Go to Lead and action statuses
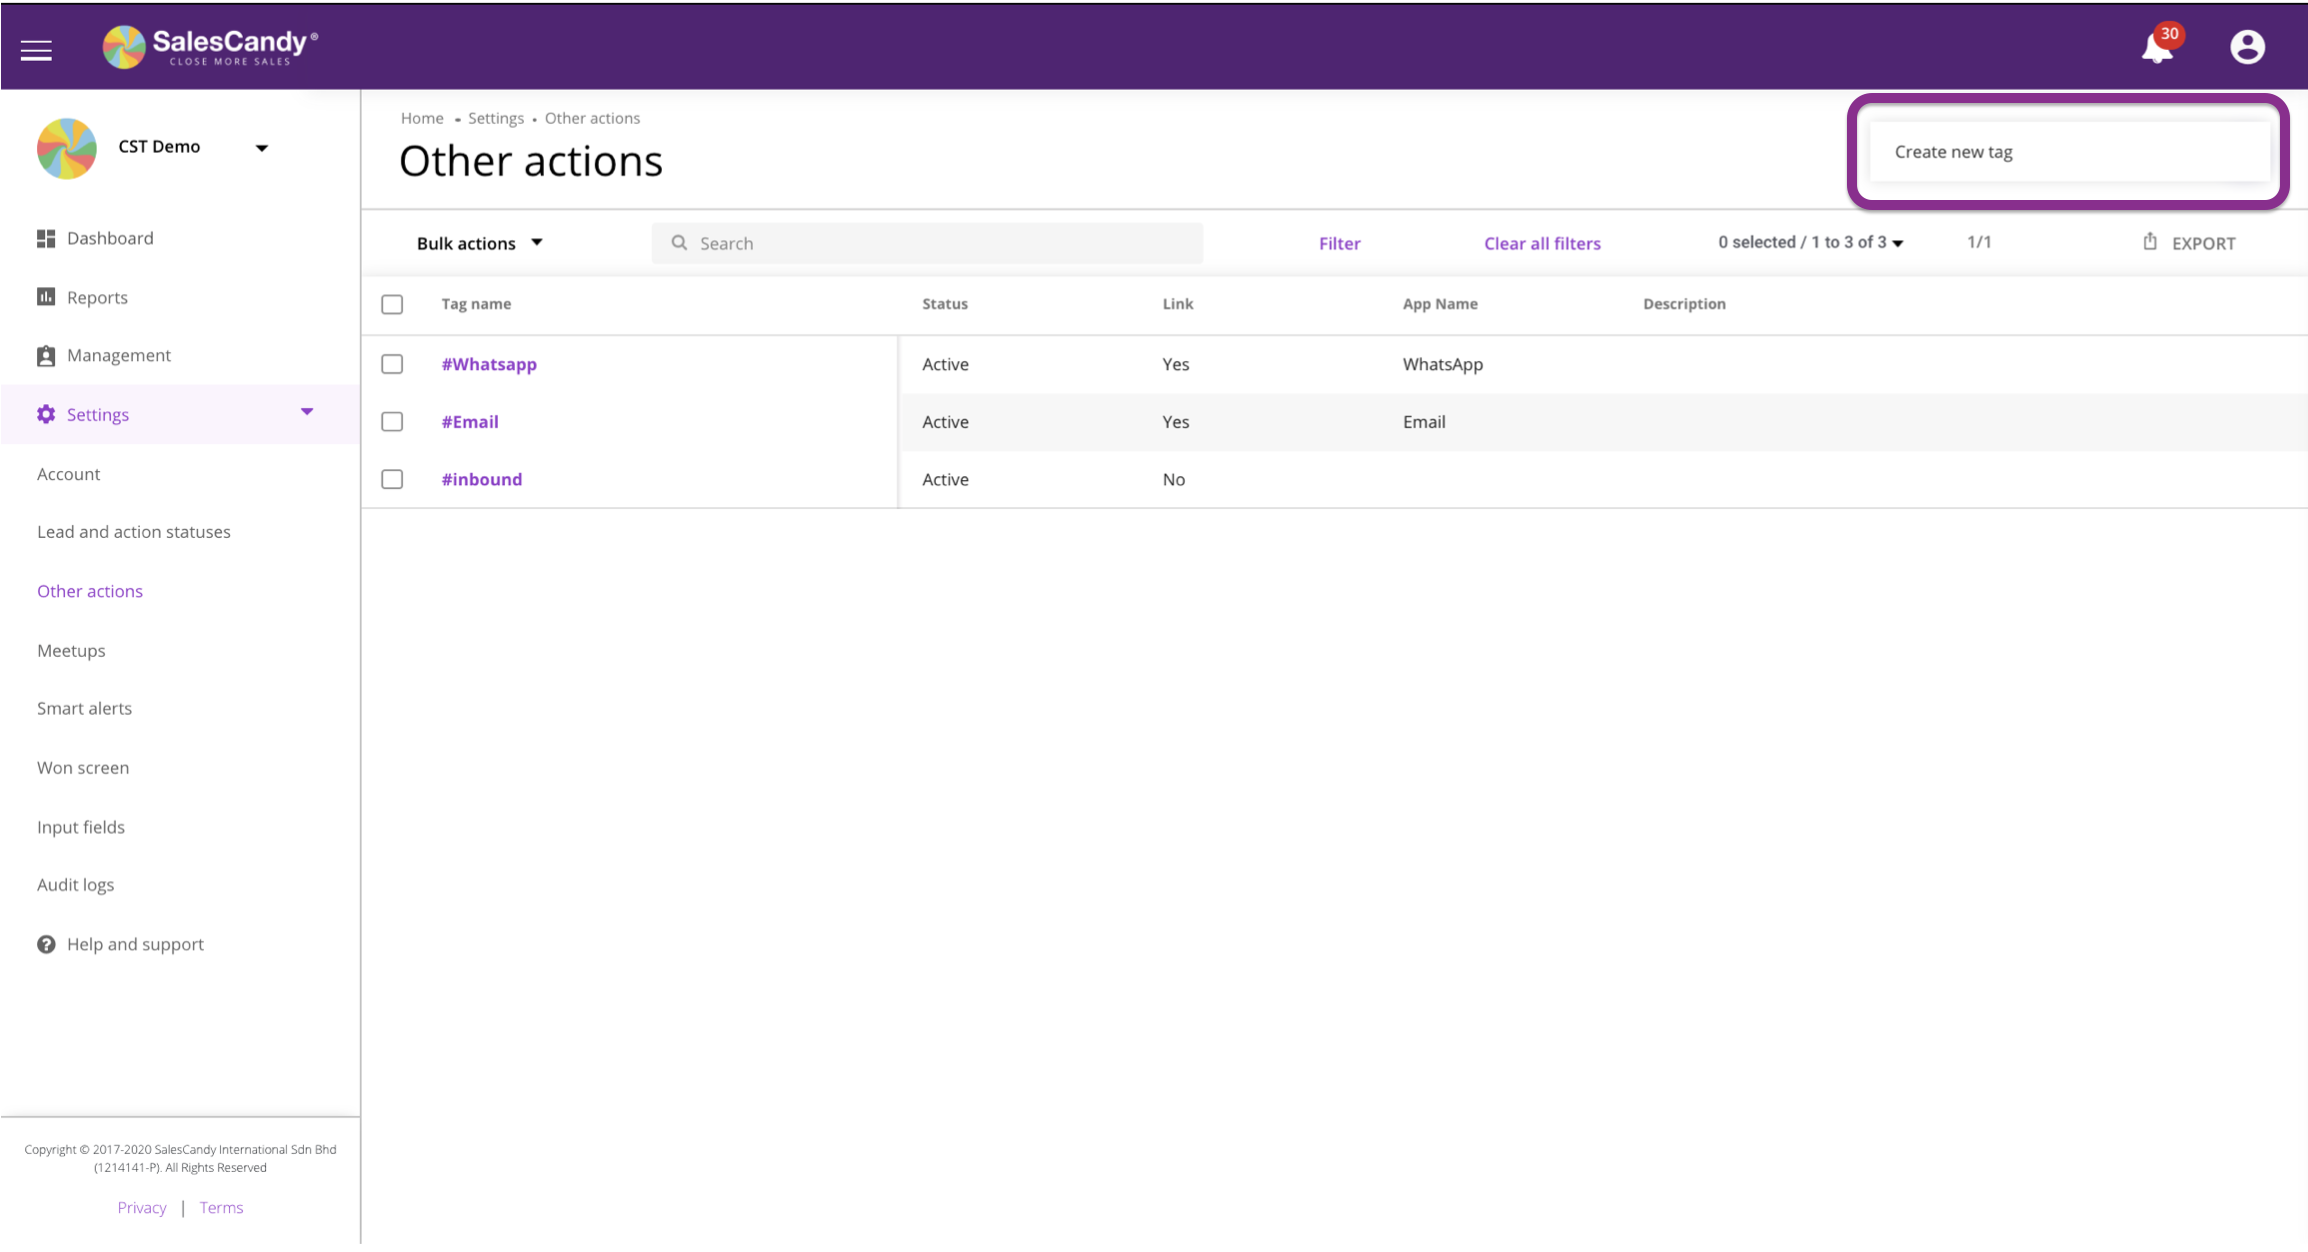This screenshot has width=2308, height=1252. 133,532
